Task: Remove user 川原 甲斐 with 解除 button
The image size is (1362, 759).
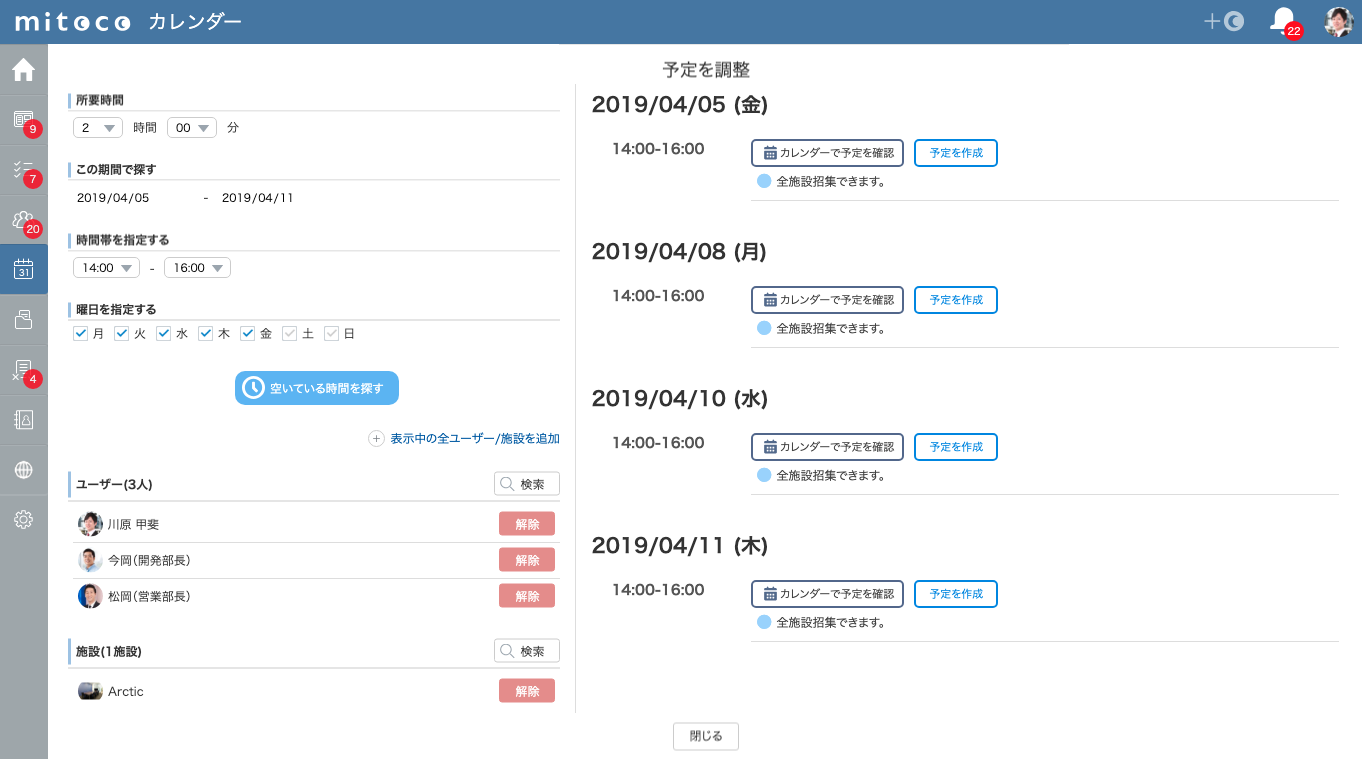Action: click(x=526, y=524)
